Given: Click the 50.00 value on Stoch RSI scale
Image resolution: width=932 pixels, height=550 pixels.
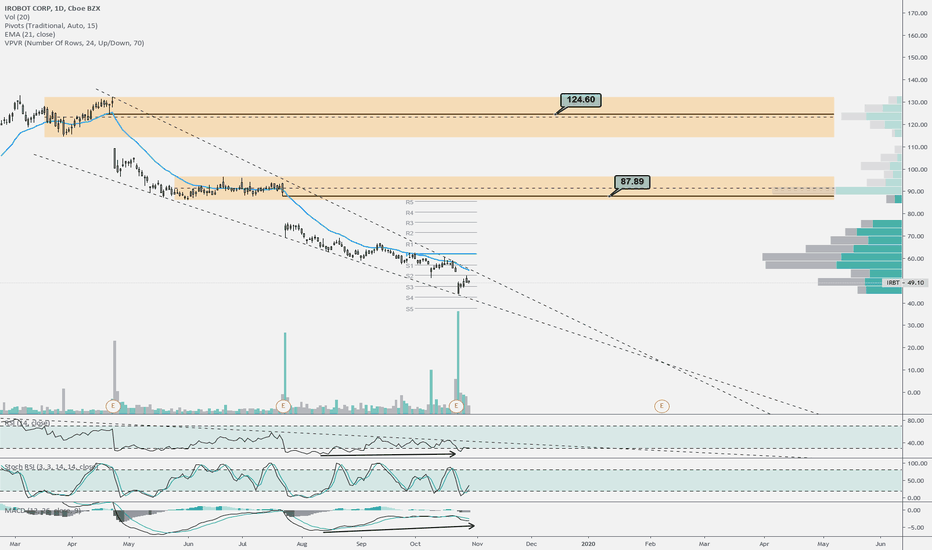Looking at the screenshot, I should point(916,480).
